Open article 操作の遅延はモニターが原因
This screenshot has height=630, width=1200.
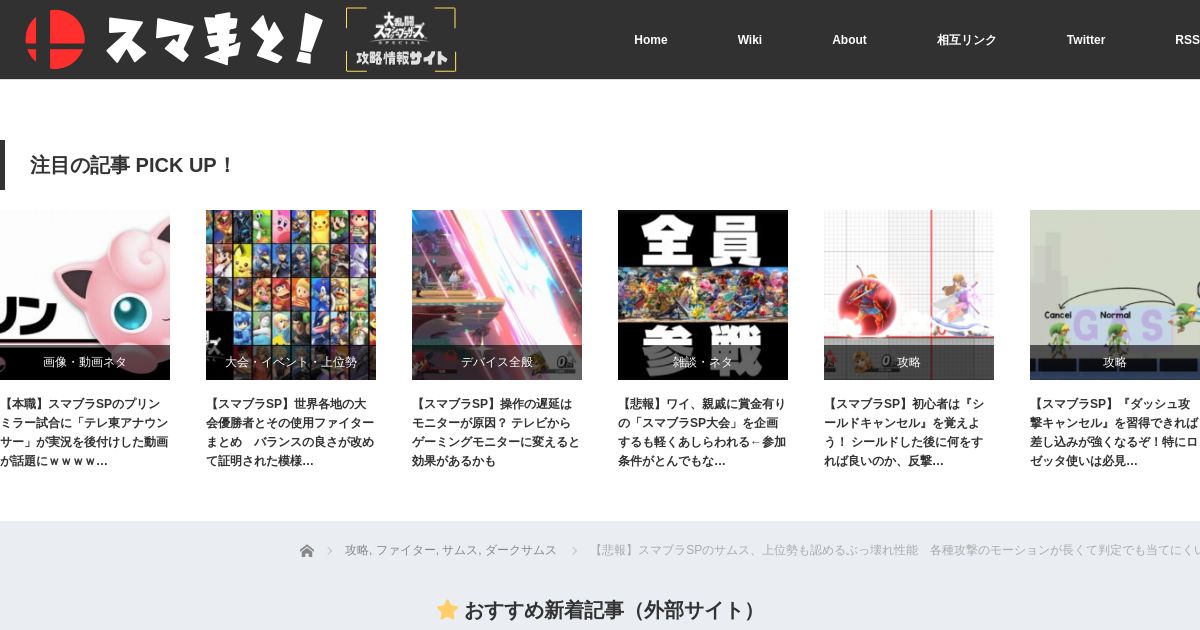tap(497, 432)
